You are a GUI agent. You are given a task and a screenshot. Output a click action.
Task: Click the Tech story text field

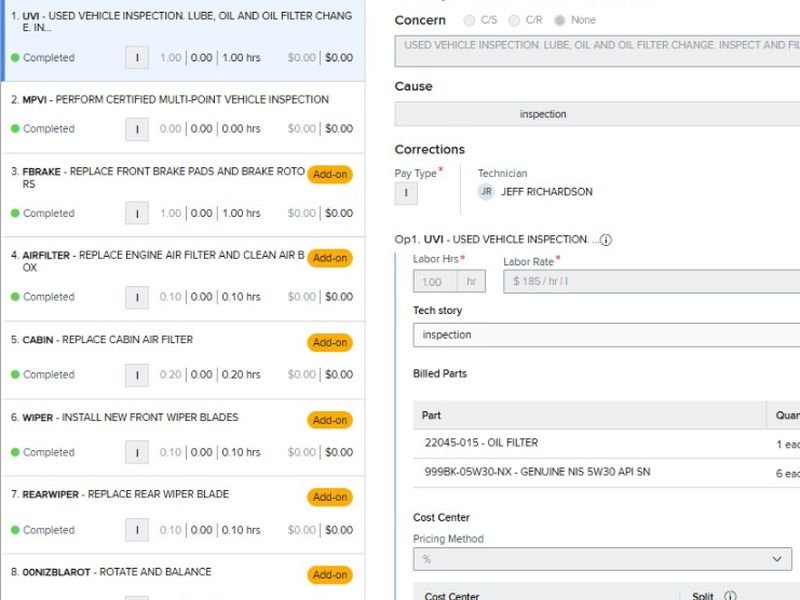[606, 335]
